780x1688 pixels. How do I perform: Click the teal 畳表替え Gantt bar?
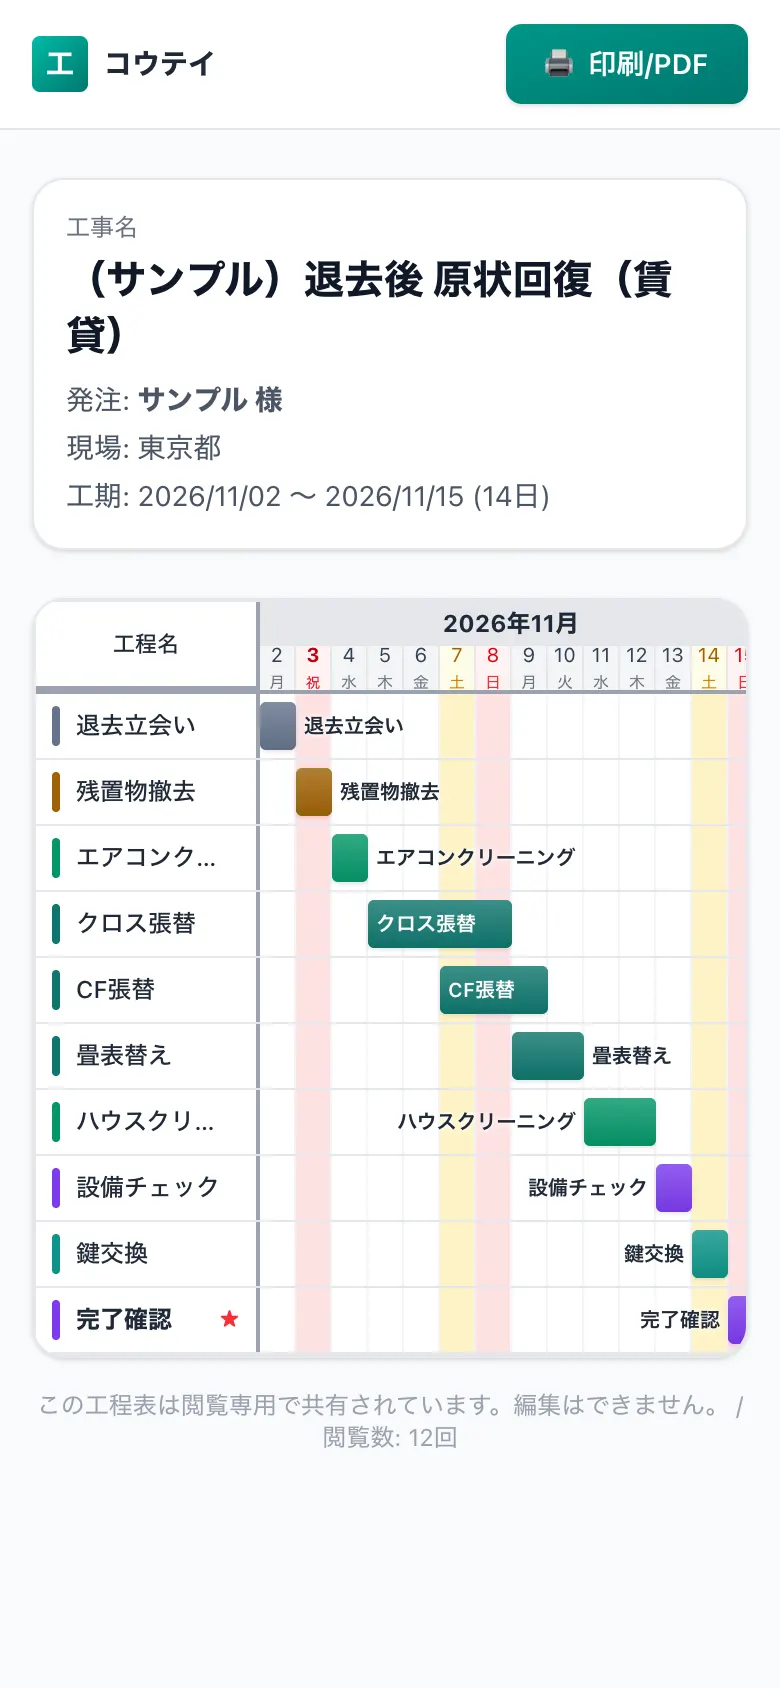click(x=548, y=1056)
